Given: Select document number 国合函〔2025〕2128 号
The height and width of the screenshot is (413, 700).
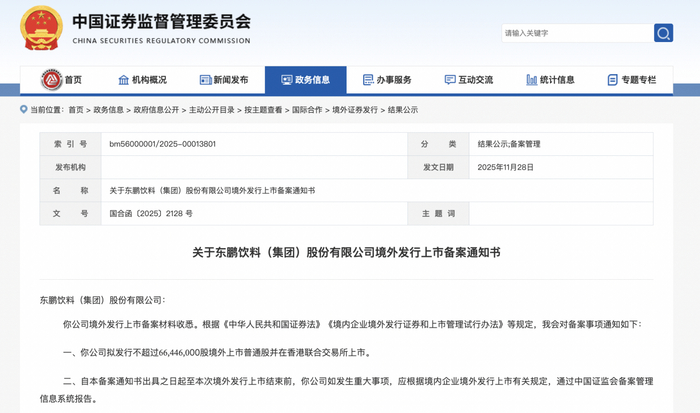Looking at the screenshot, I should [151, 214].
